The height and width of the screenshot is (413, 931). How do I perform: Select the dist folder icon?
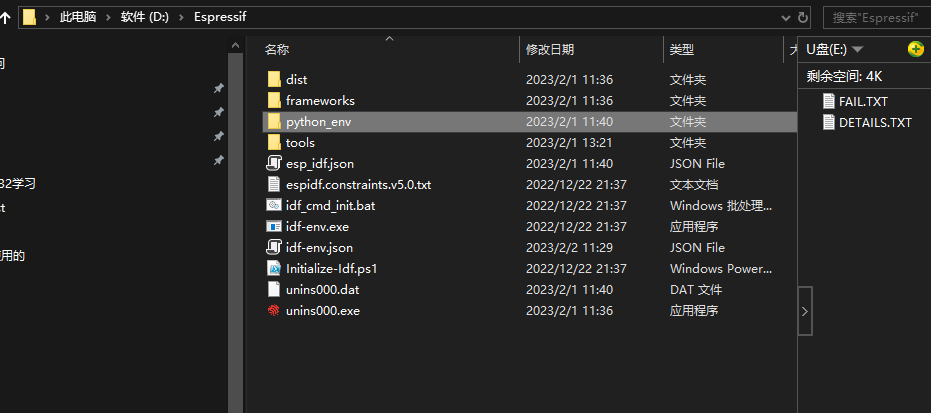tap(274, 80)
